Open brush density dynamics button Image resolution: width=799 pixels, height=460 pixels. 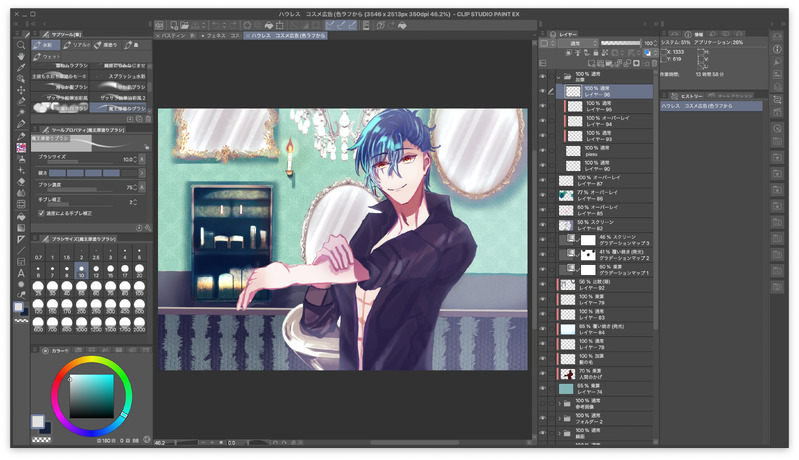142,187
